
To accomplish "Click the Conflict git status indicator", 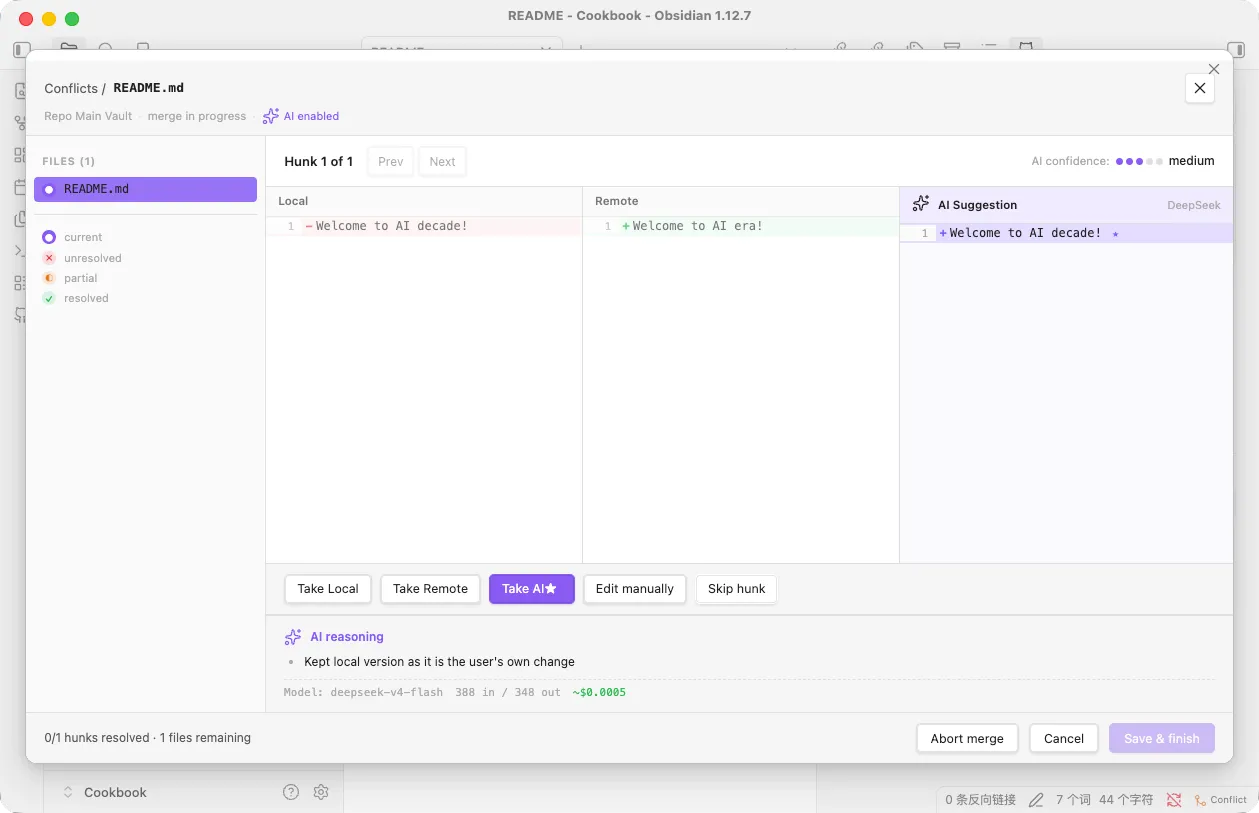I will click(x=1219, y=800).
